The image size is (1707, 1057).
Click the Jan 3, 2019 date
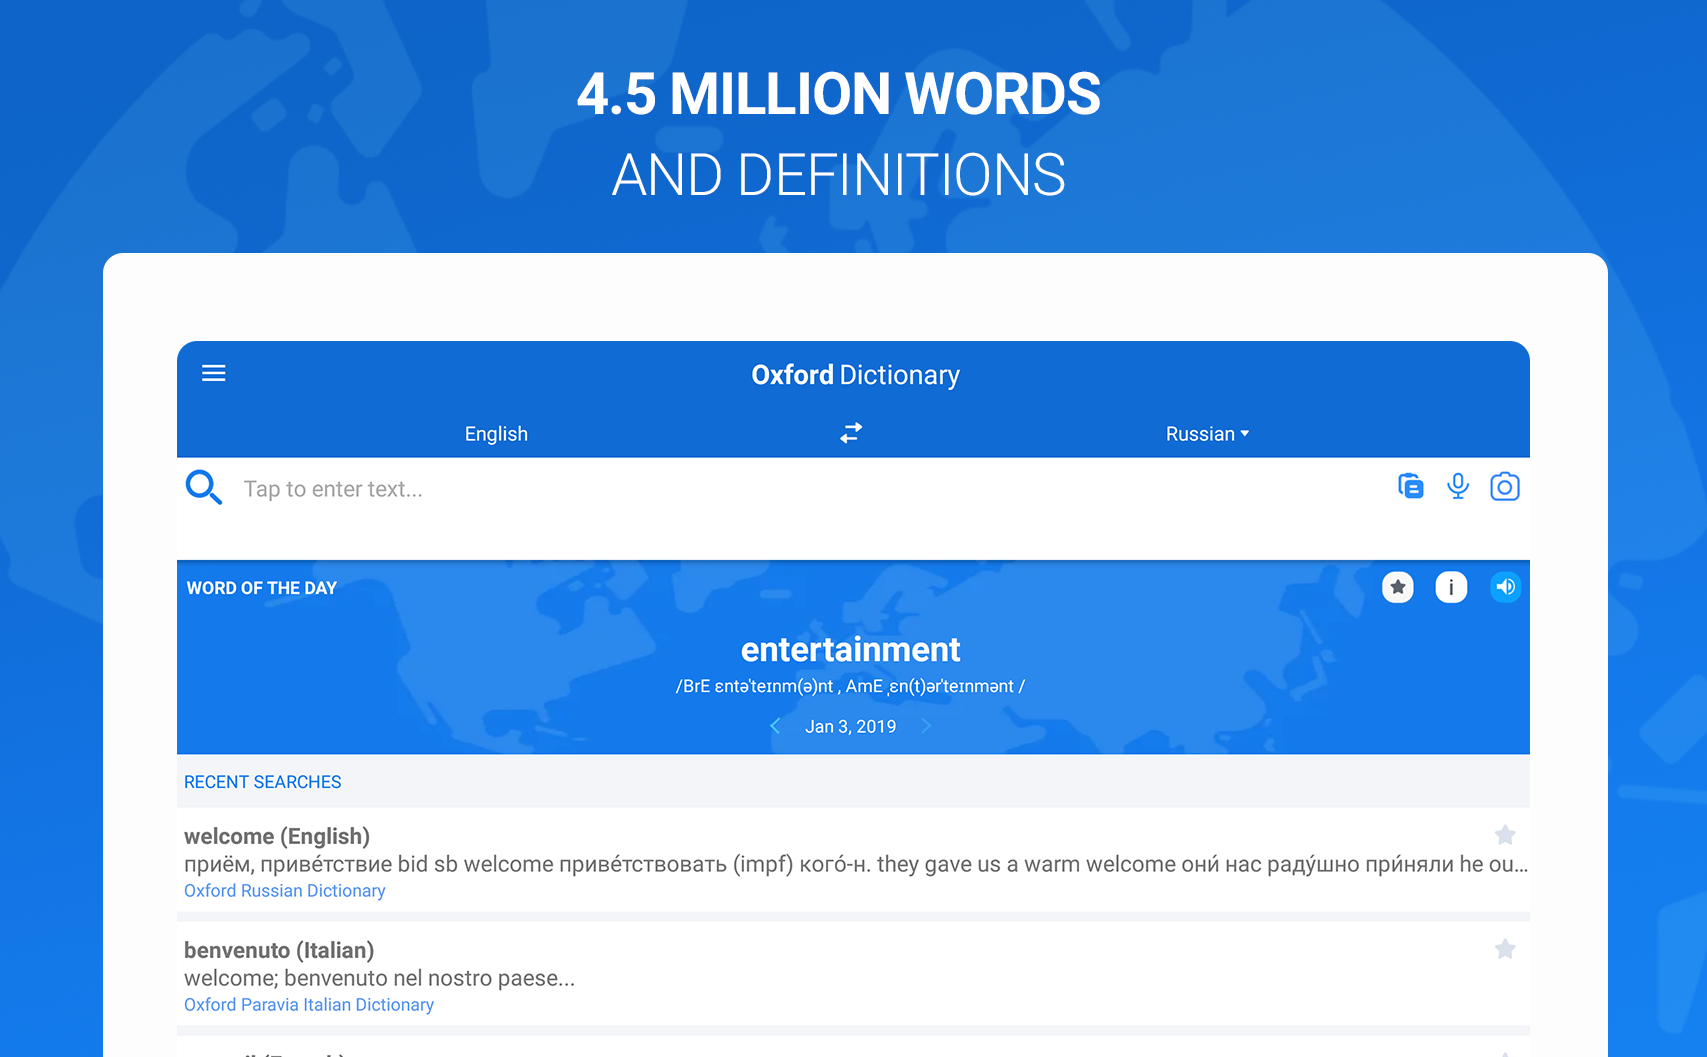tap(851, 727)
